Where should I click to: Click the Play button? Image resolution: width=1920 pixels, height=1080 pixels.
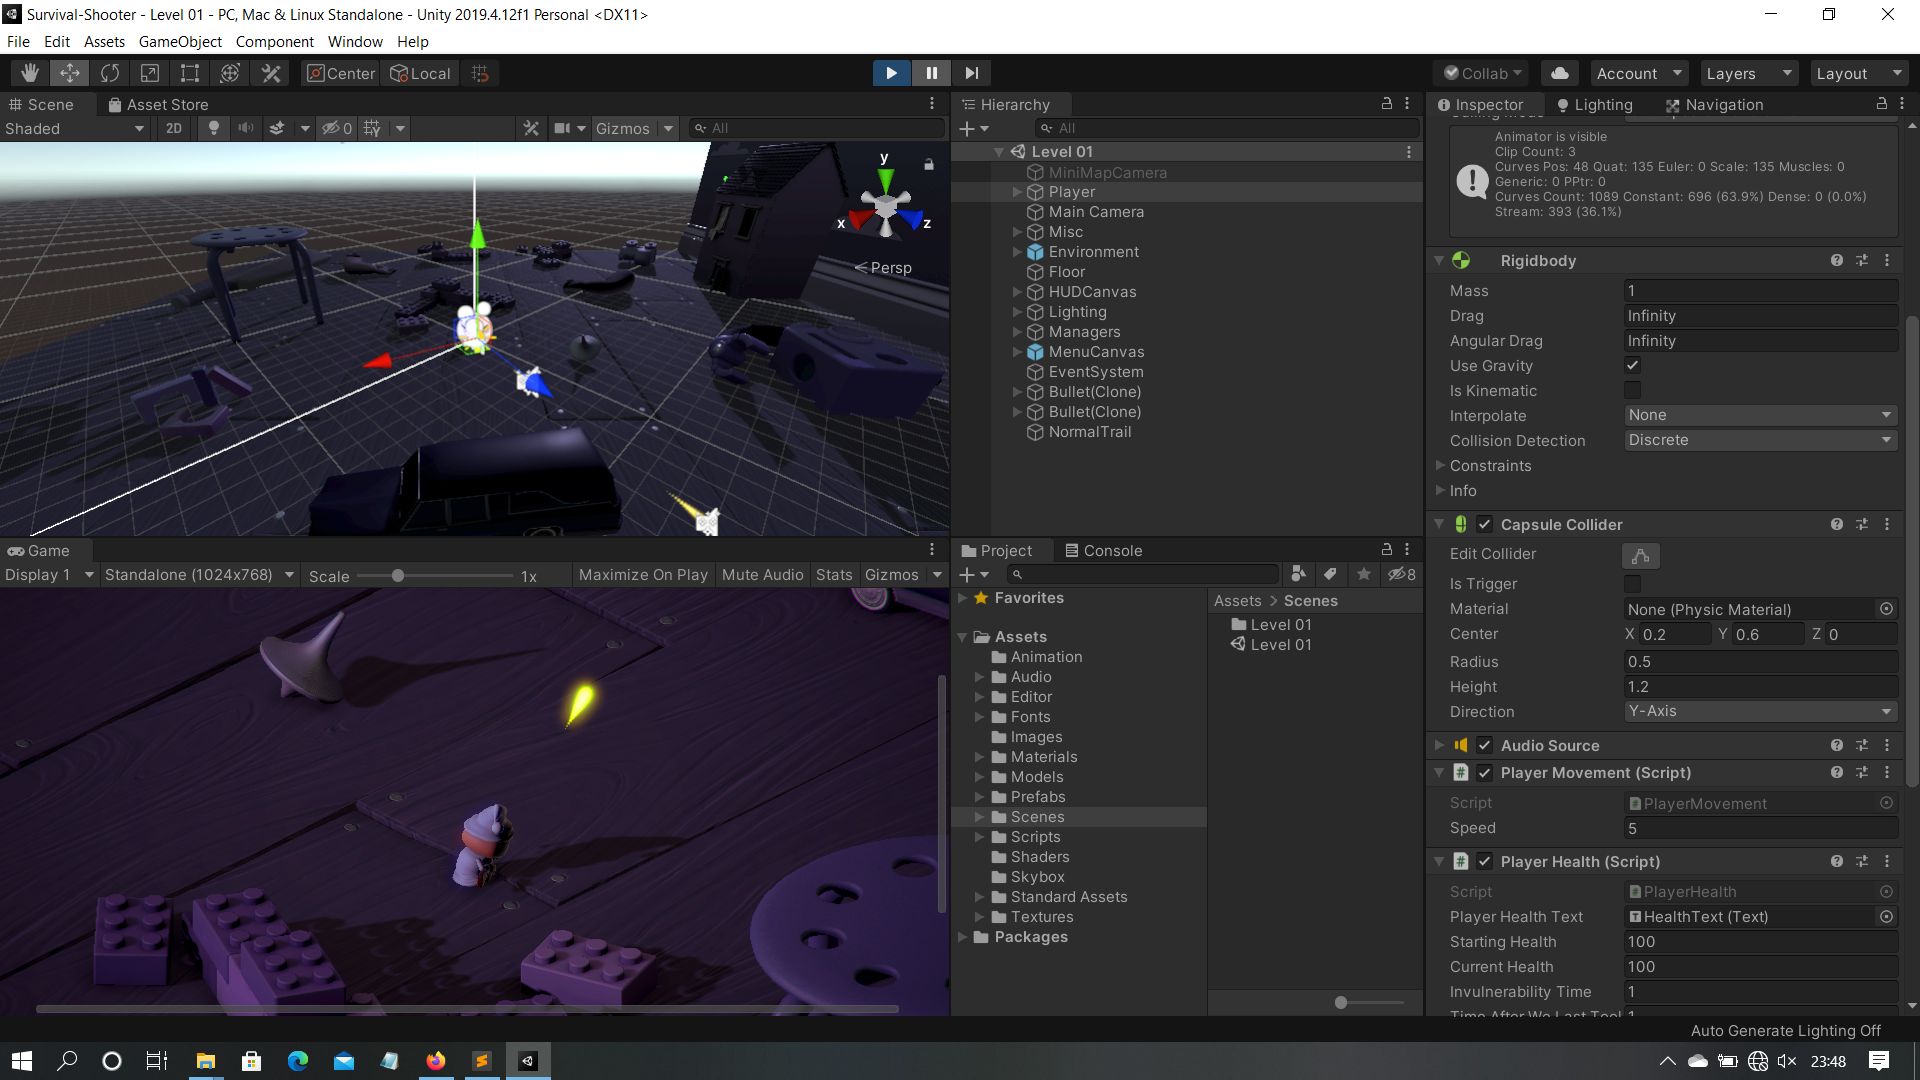pyautogui.click(x=891, y=73)
